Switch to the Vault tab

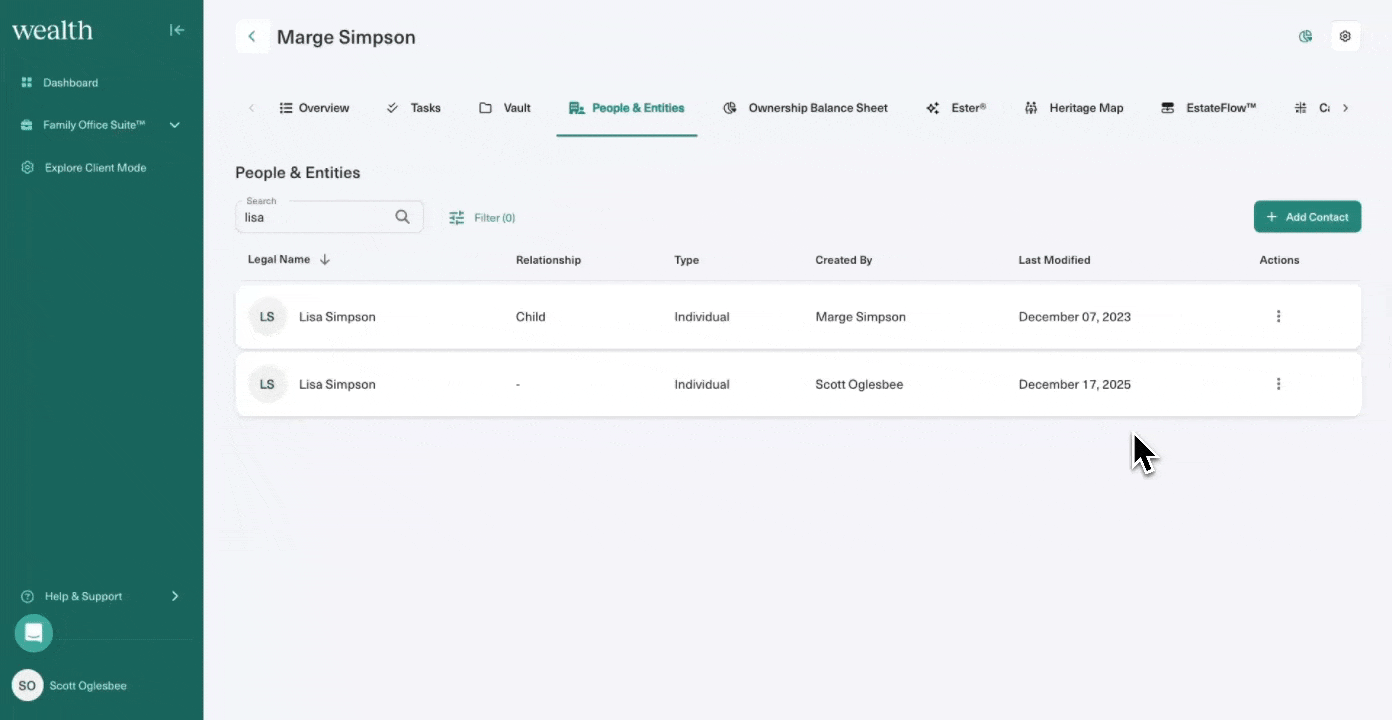pyautogui.click(x=505, y=108)
